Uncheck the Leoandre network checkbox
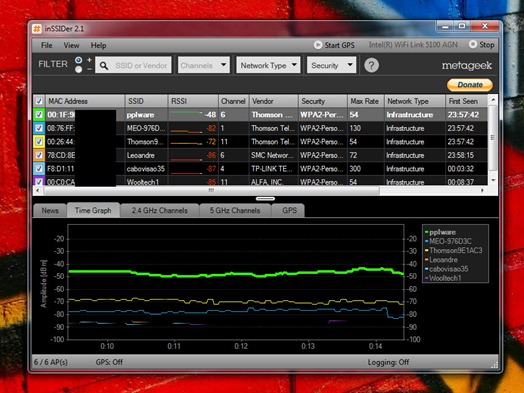Screen dimensions: 524x393 click(x=39, y=155)
